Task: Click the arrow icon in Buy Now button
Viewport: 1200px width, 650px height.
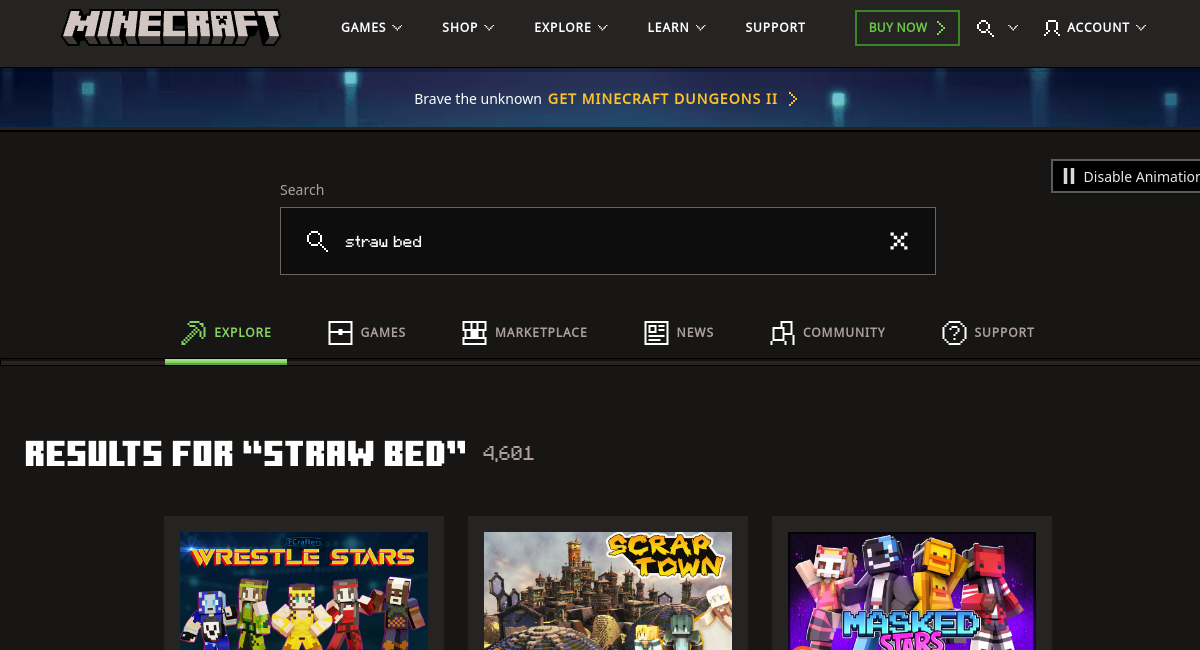Action: pyautogui.click(x=940, y=28)
